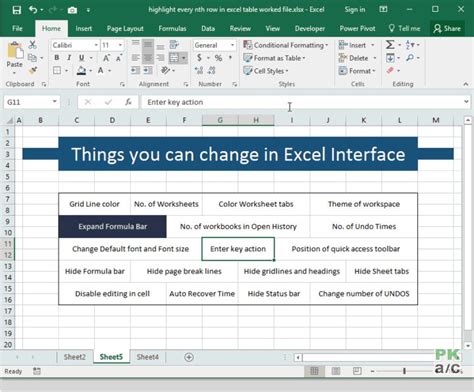
Task: Decrease the indent
Action: (x=135, y=70)
